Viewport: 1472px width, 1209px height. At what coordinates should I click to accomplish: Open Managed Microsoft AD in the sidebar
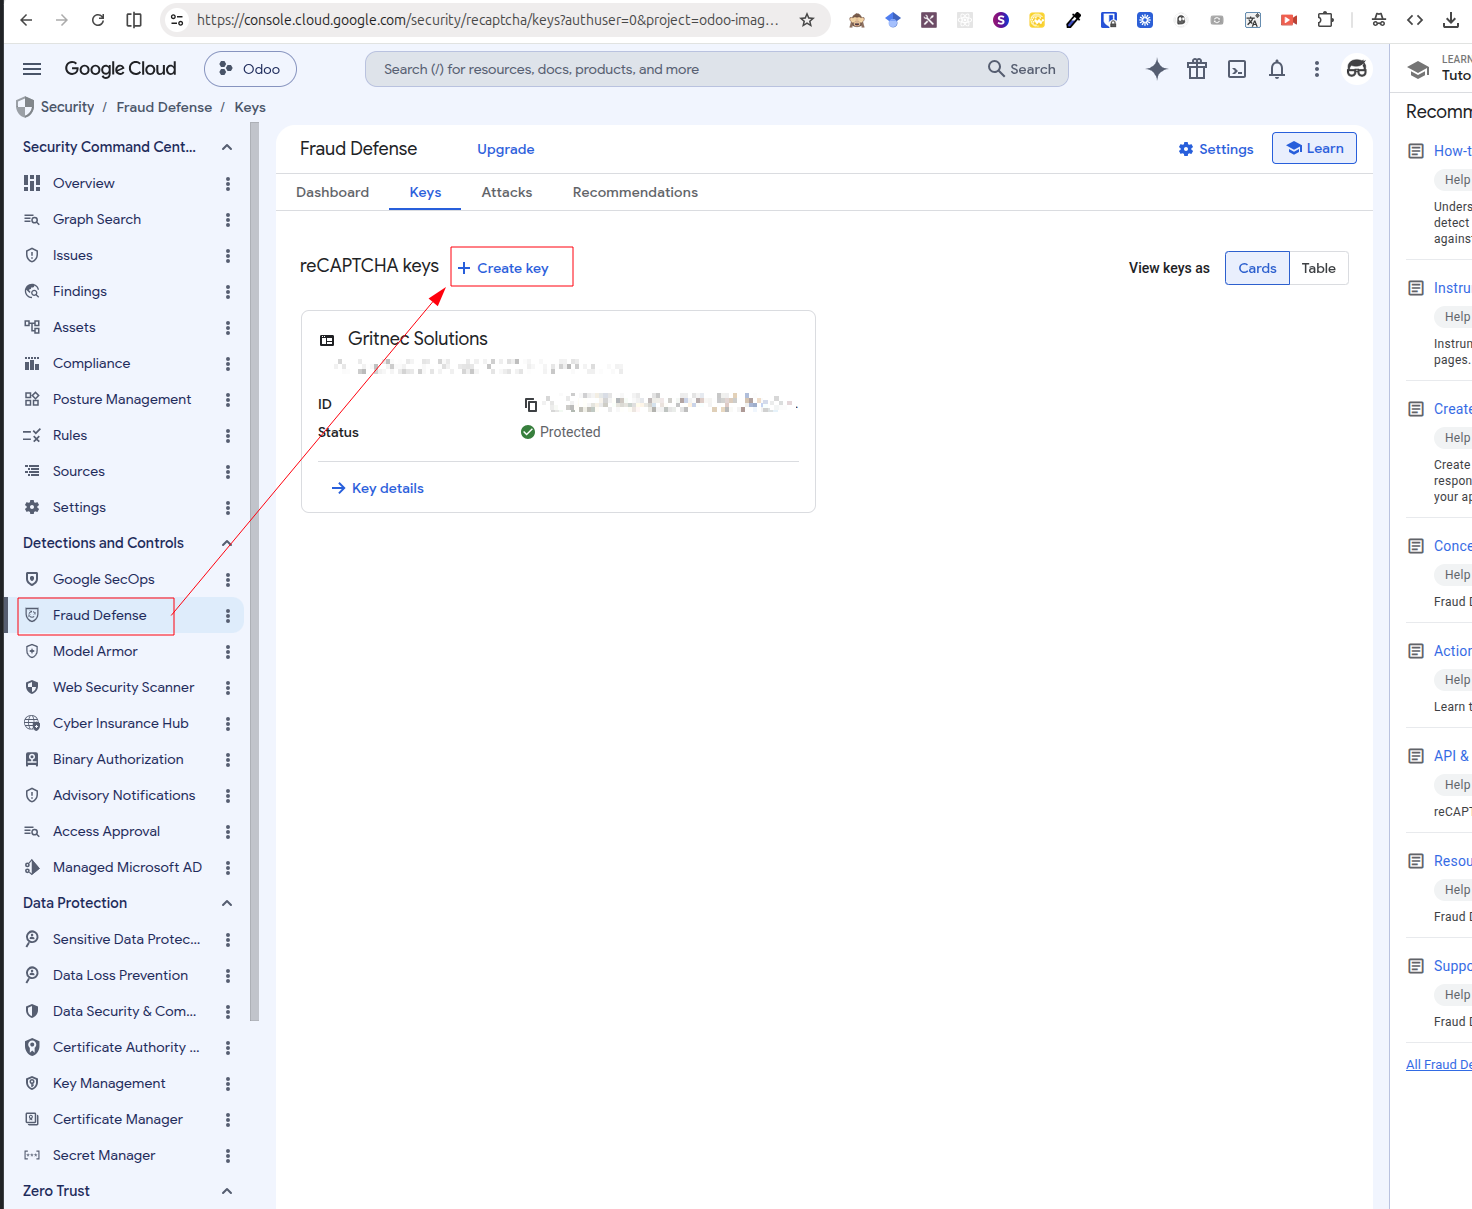coord(127,867)
